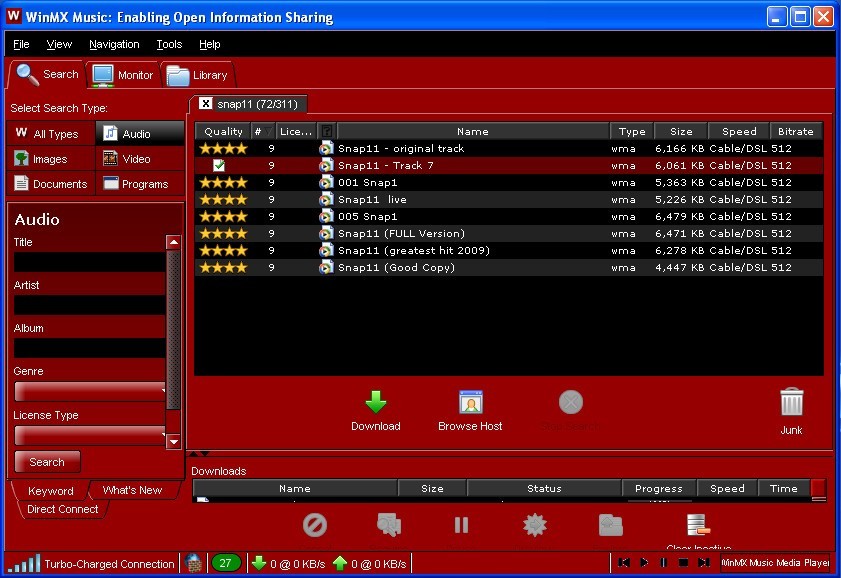Open the Navigation menu
841x578 pixels.
click(114, 44)
